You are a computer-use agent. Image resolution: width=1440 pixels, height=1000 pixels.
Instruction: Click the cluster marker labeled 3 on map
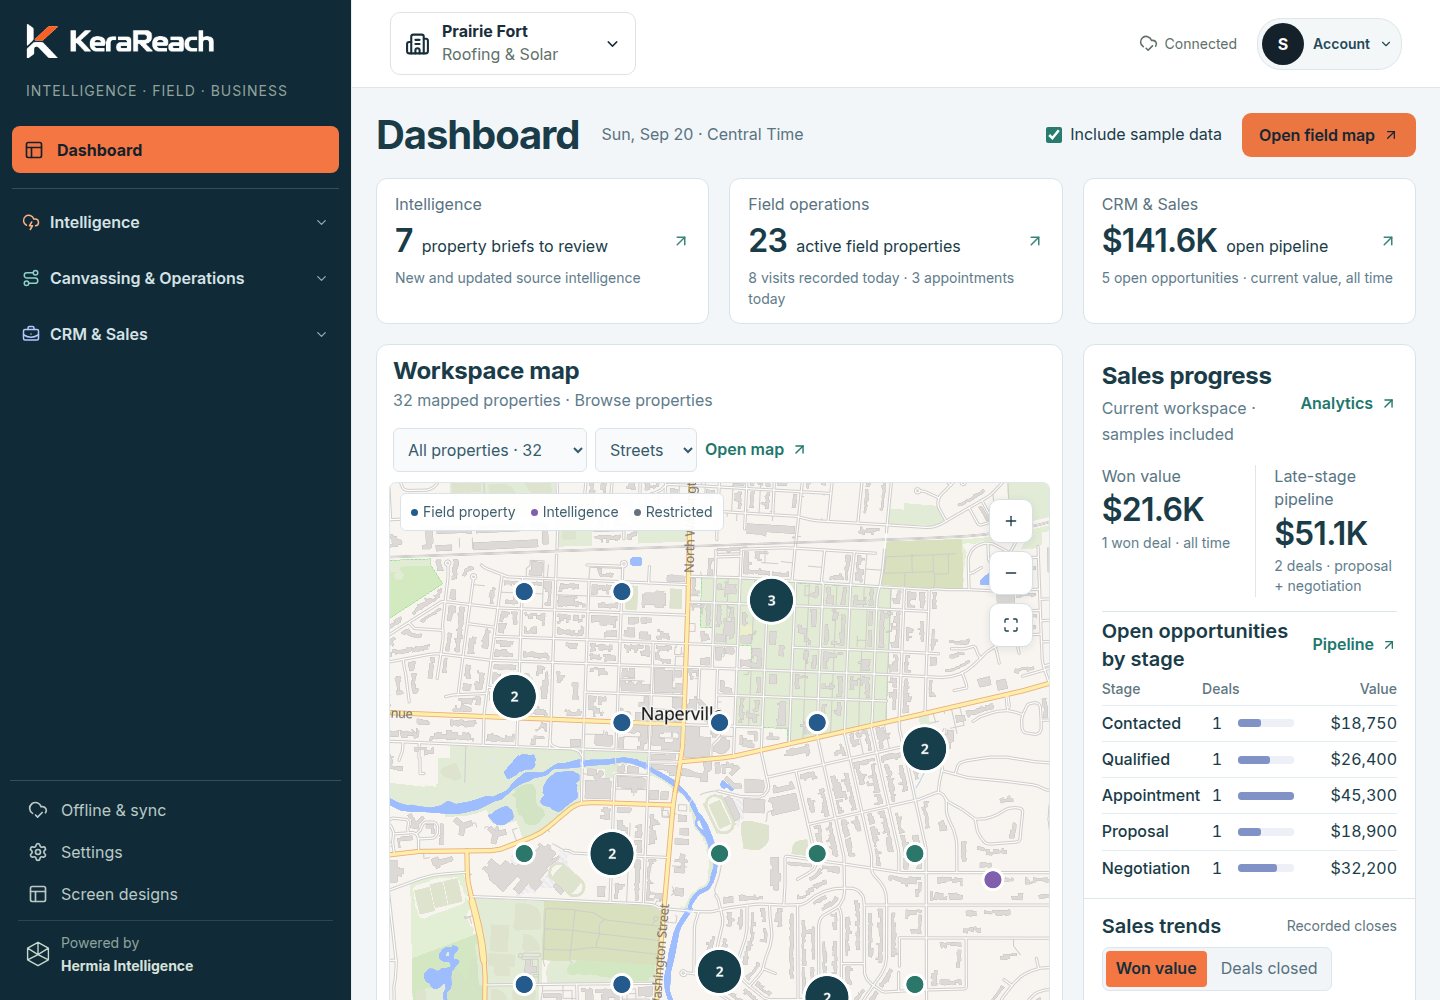(x=771, y=600)
